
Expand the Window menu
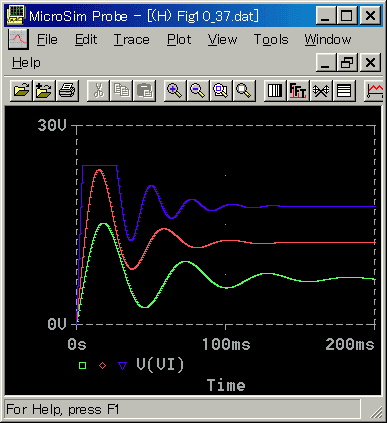click(328, 40)
